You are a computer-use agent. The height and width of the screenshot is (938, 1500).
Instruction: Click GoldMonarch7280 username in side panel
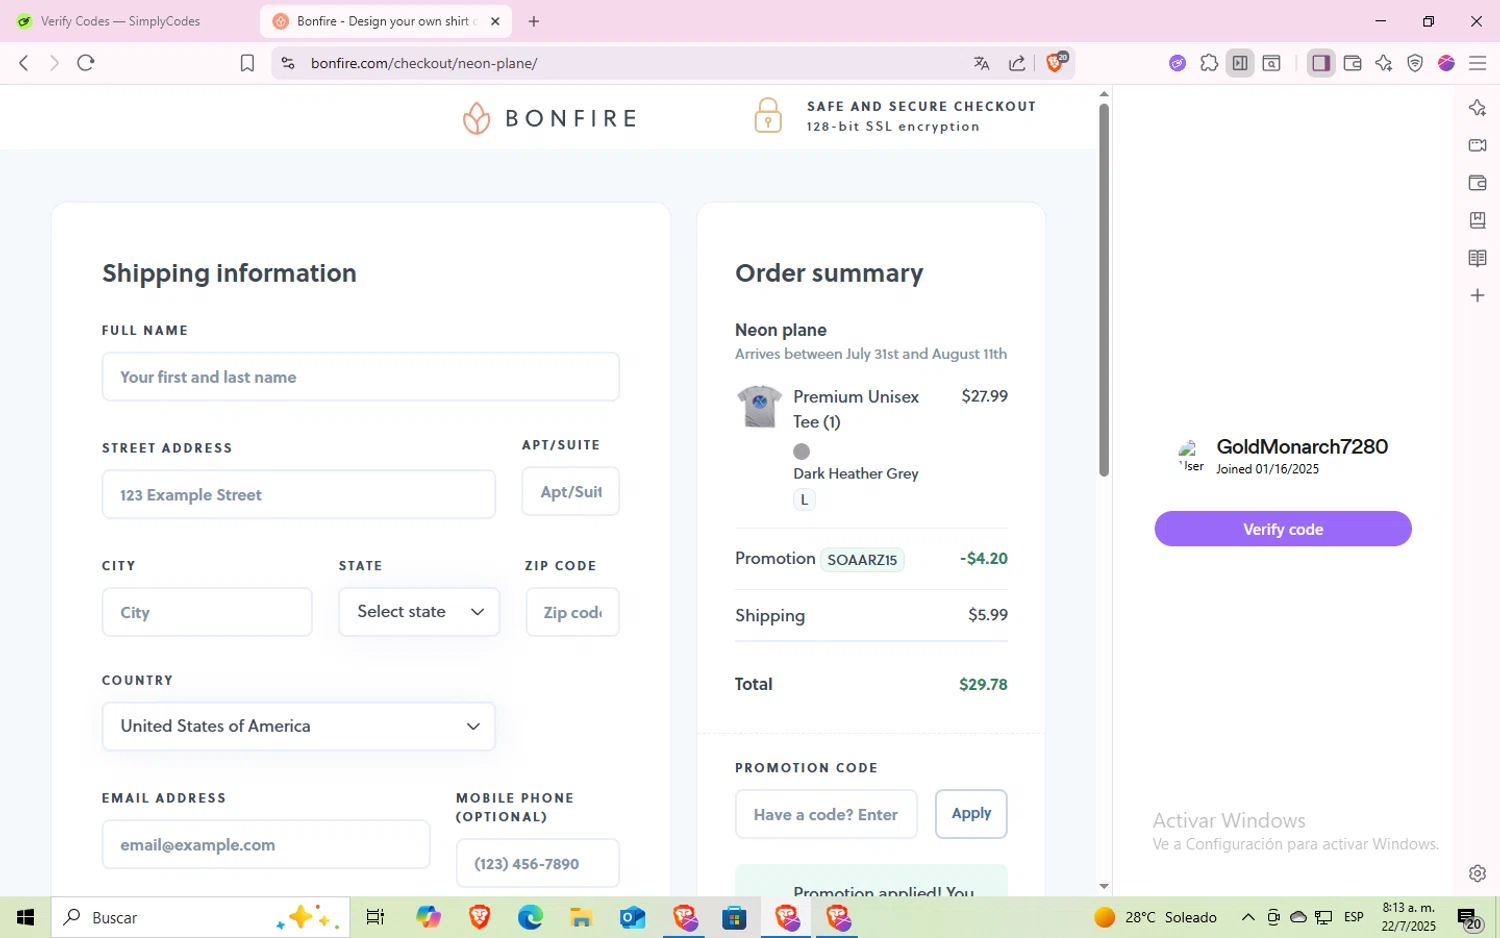coord(1302,447)
